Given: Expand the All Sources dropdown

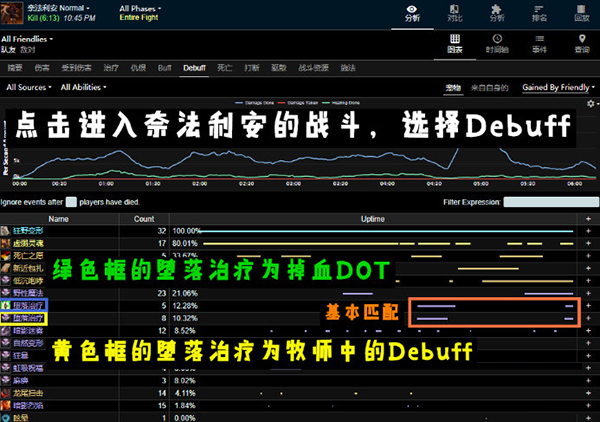Looking at the screenshot, I should (x=32, y=88).
